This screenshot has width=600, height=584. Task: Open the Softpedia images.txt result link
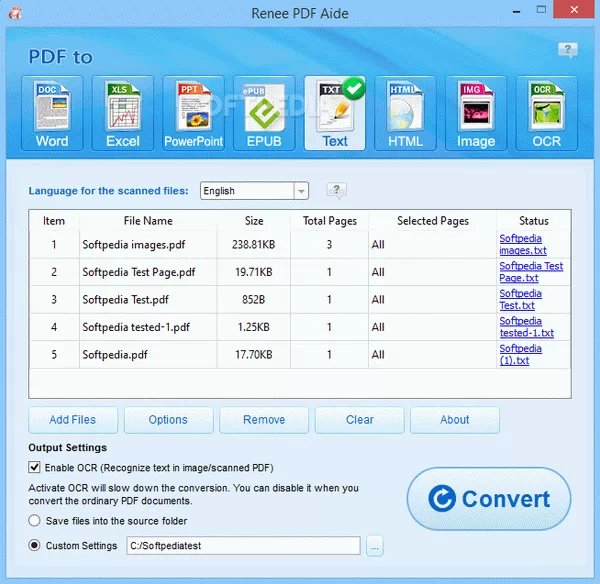[x=523, y=244]
